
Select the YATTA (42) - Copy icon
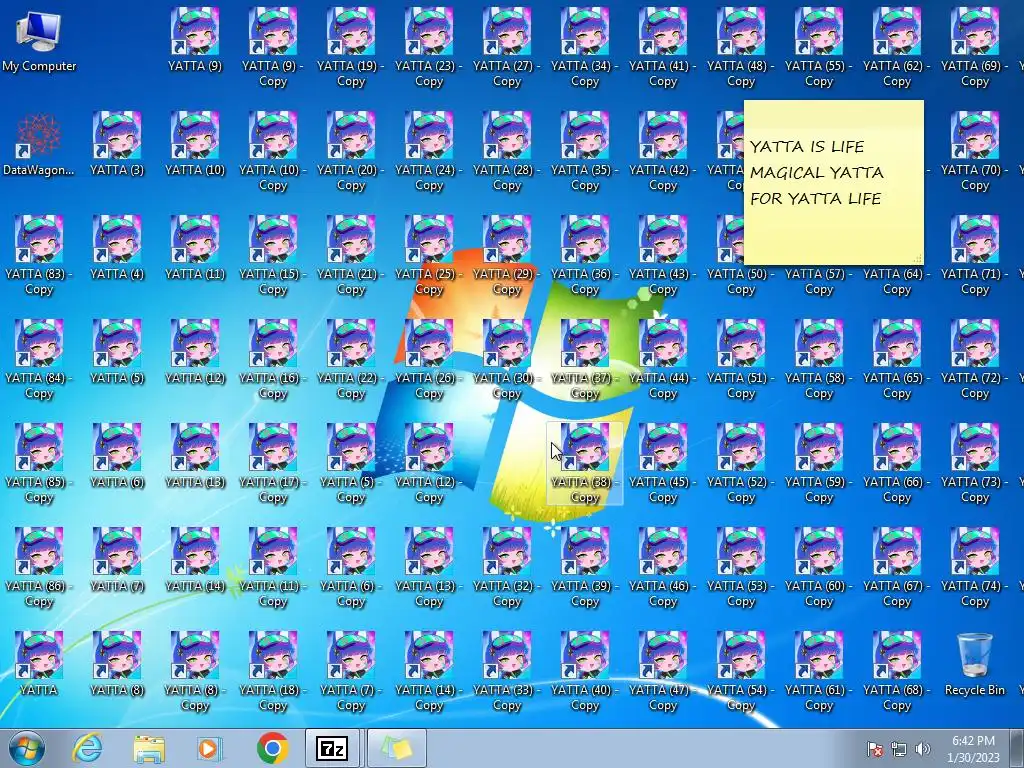click(x=662, y=151)
